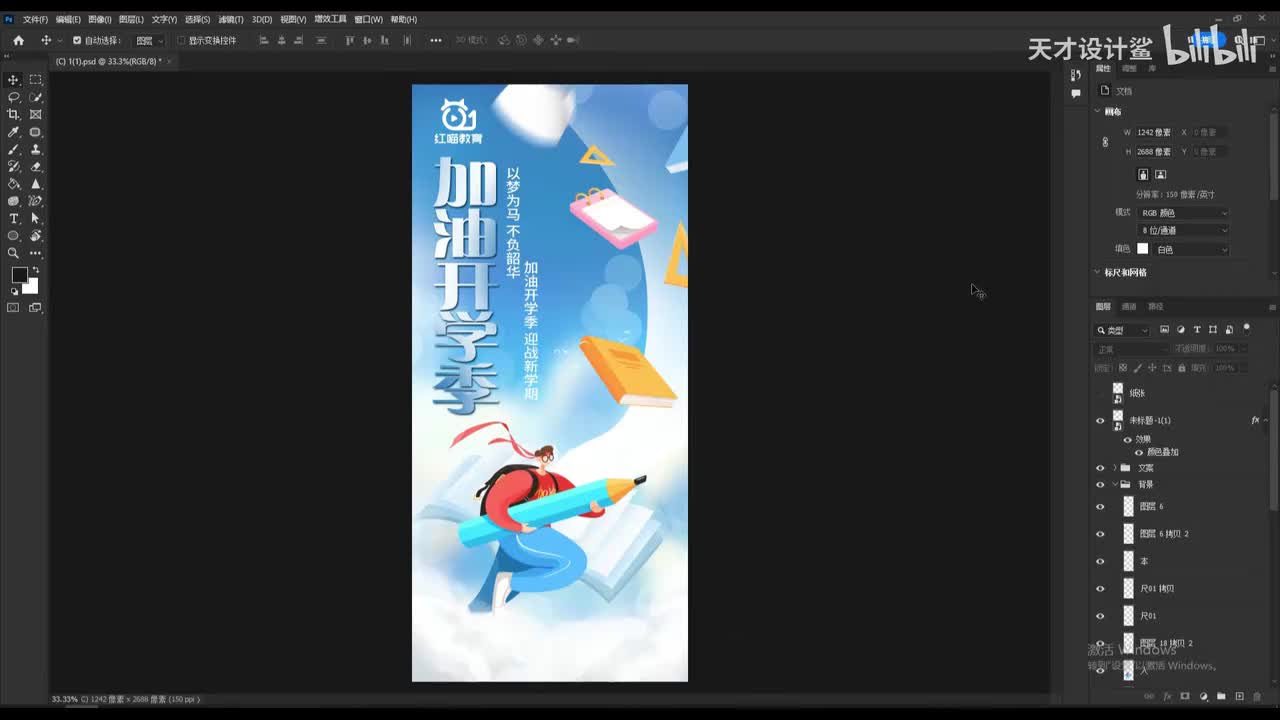
Task: Open the 模式 RGB 颜色 dropdown
Action: [1184, 213]
